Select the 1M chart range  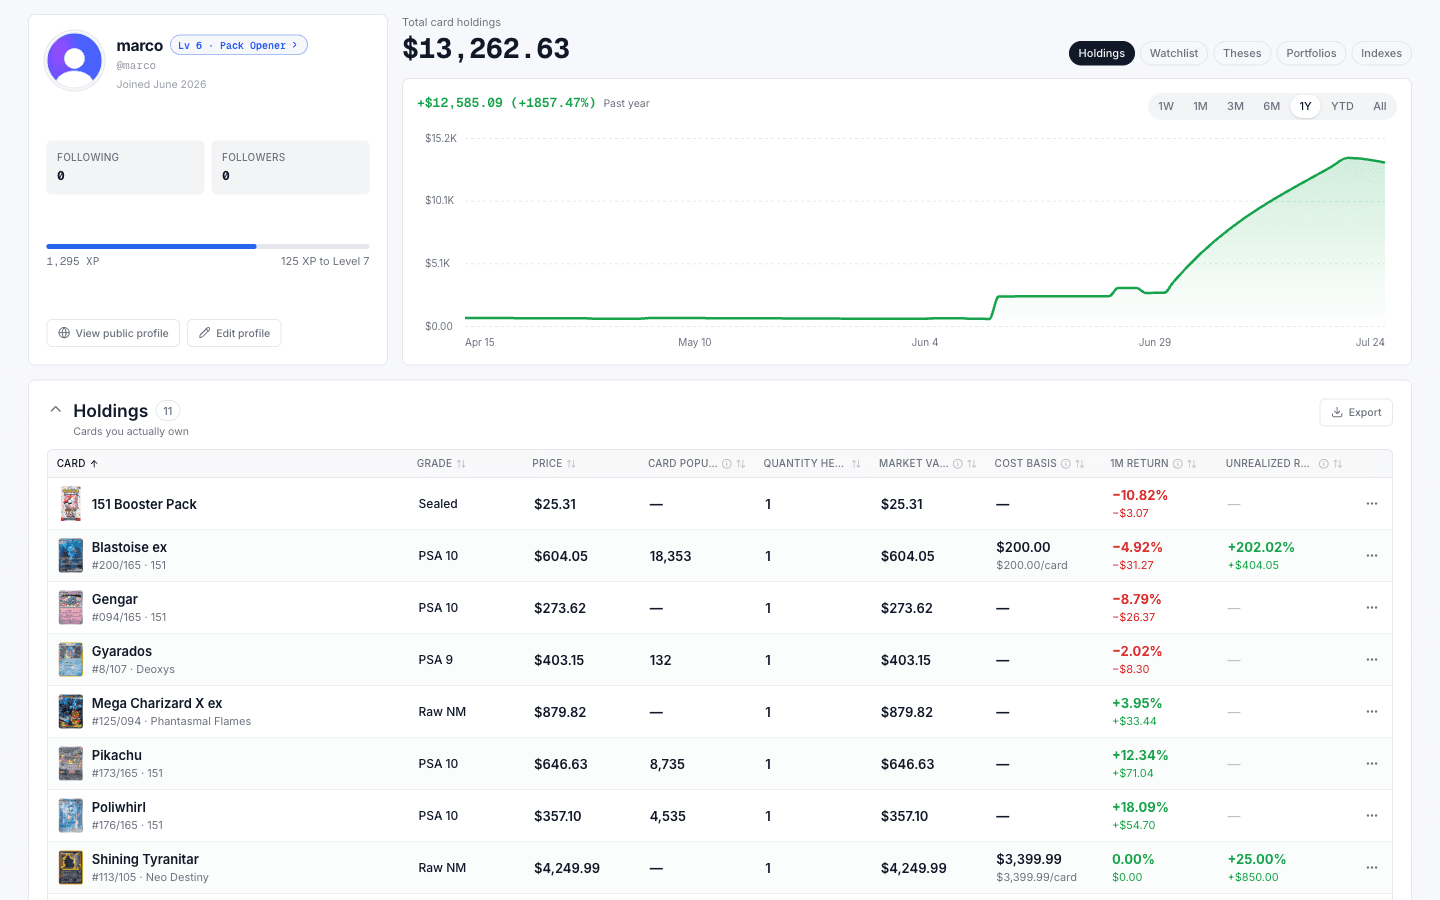(1200, 106)
